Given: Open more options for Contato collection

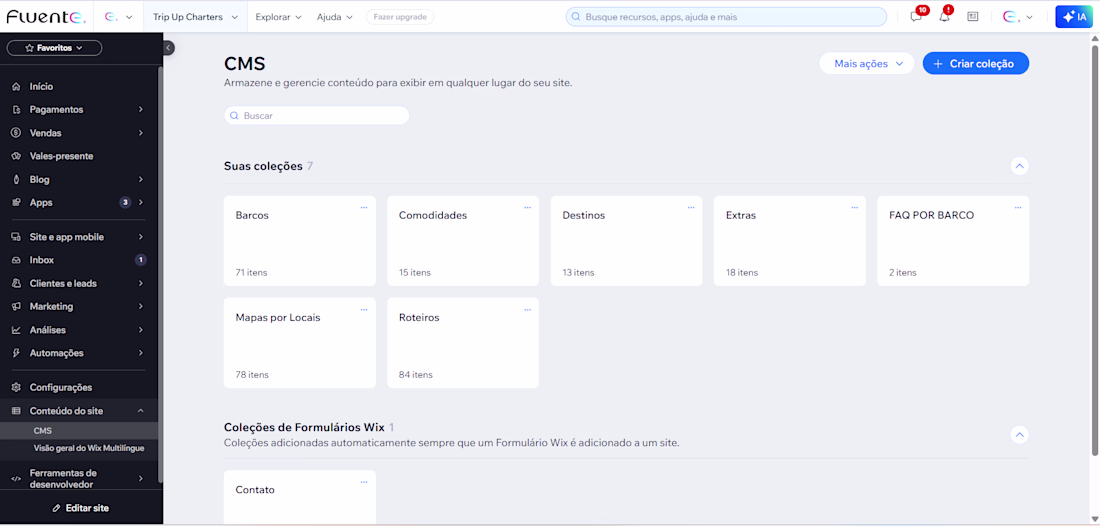Looking at the screenshot, I should (364, 482).
